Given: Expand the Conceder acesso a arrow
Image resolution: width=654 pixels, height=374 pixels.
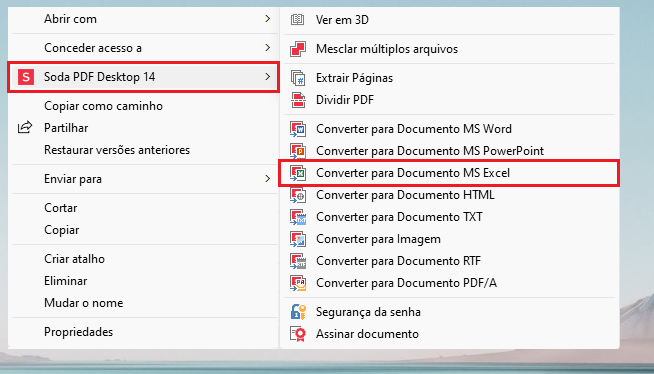Looking at the screenshot, I should tap(267, 48).
